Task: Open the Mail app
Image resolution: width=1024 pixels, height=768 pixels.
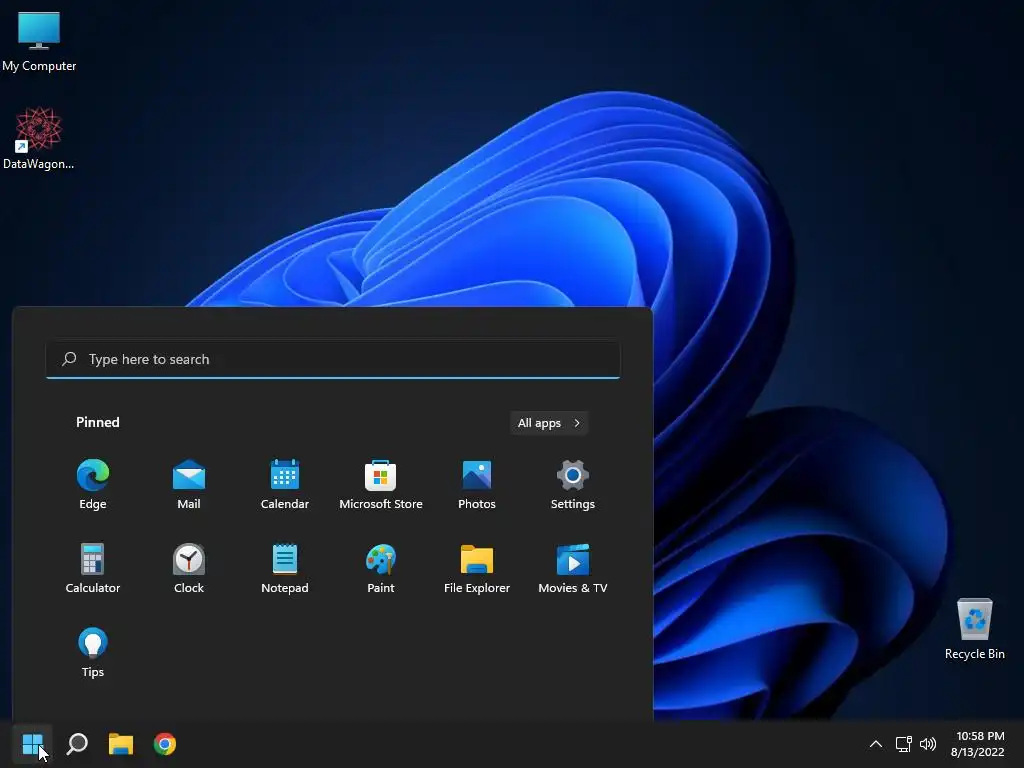Action: 189,484
